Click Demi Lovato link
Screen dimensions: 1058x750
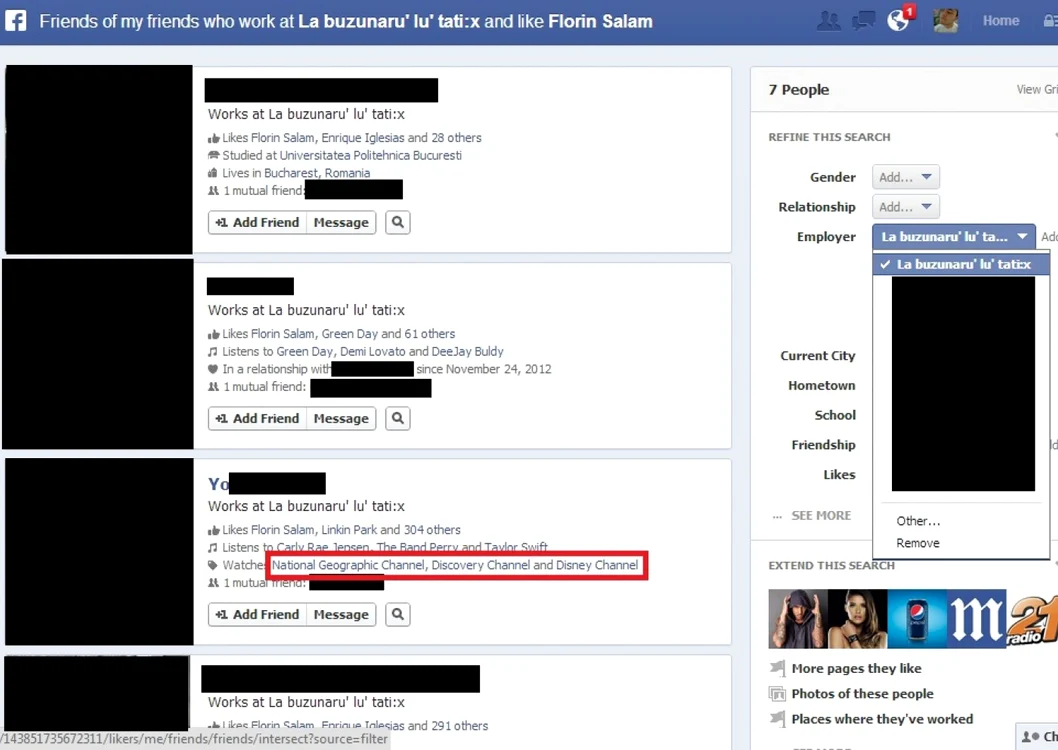(372, 351)
